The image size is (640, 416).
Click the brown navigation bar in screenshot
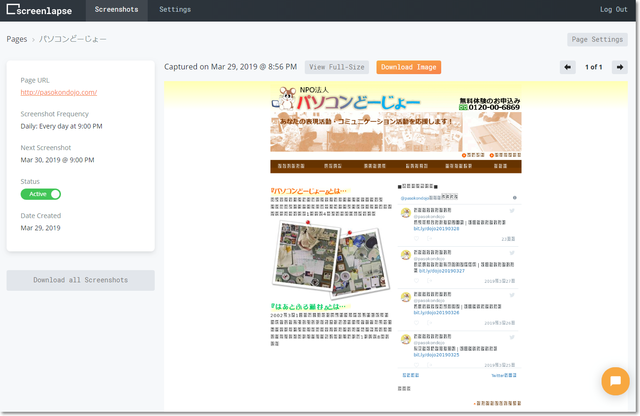(x=395, y=167)
